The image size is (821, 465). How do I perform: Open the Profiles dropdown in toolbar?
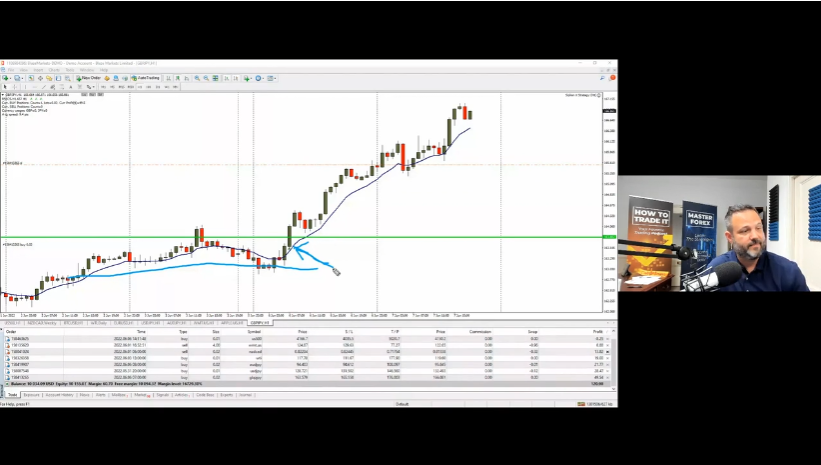coord(19,77)
